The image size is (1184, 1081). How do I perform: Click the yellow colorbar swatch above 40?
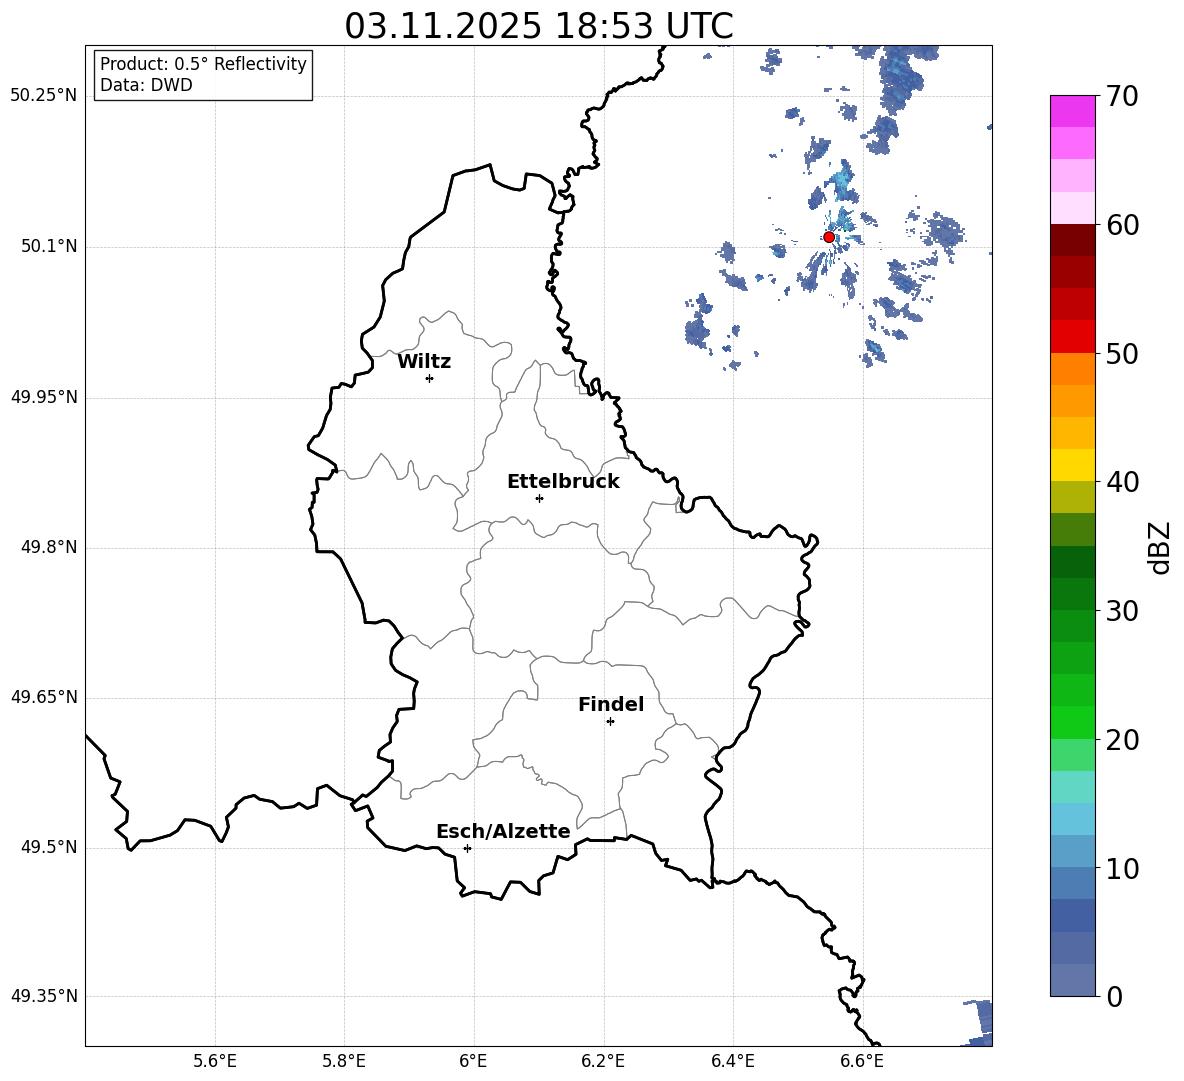point(1073,465)
